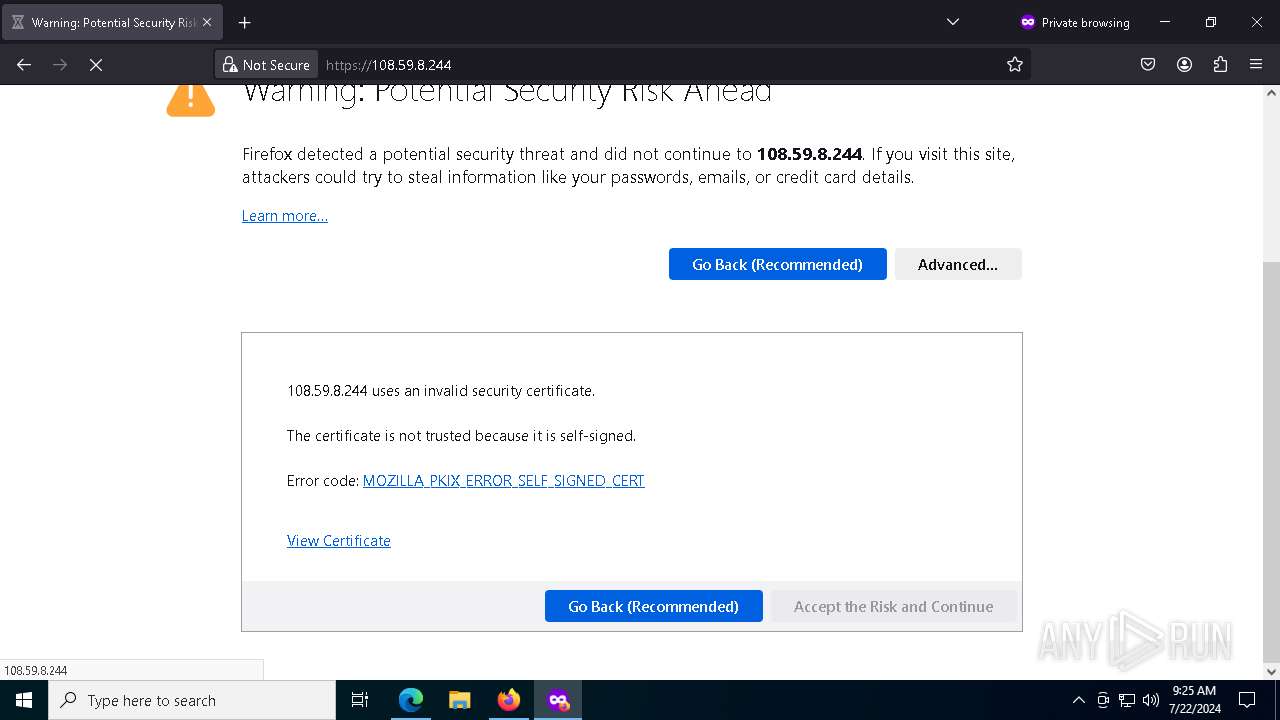
Task: Click the lower Go Back (Recommended) button
Action: point(653,606)
